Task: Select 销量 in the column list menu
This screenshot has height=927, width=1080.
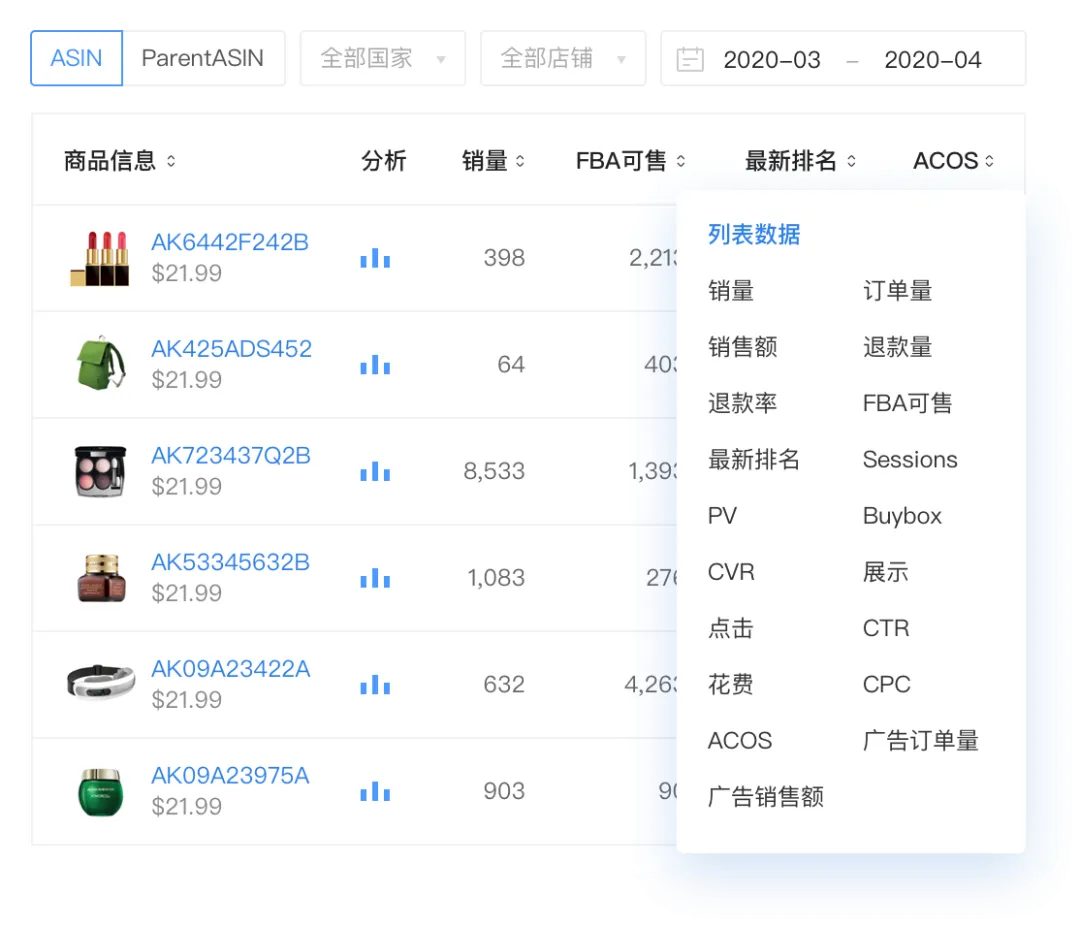Action: click(731, 291)
